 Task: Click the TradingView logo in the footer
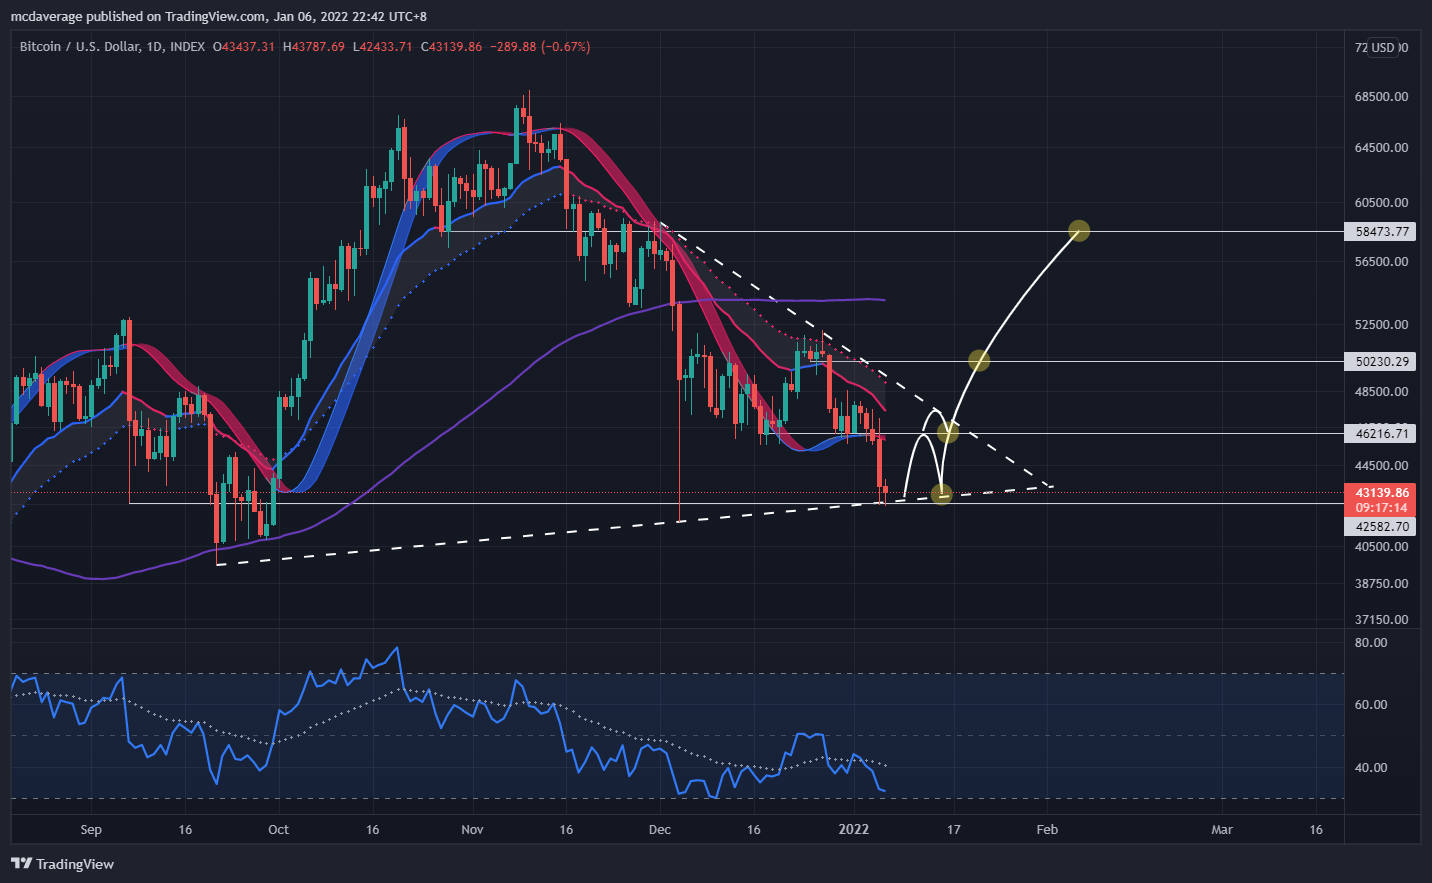pos(63,864)
